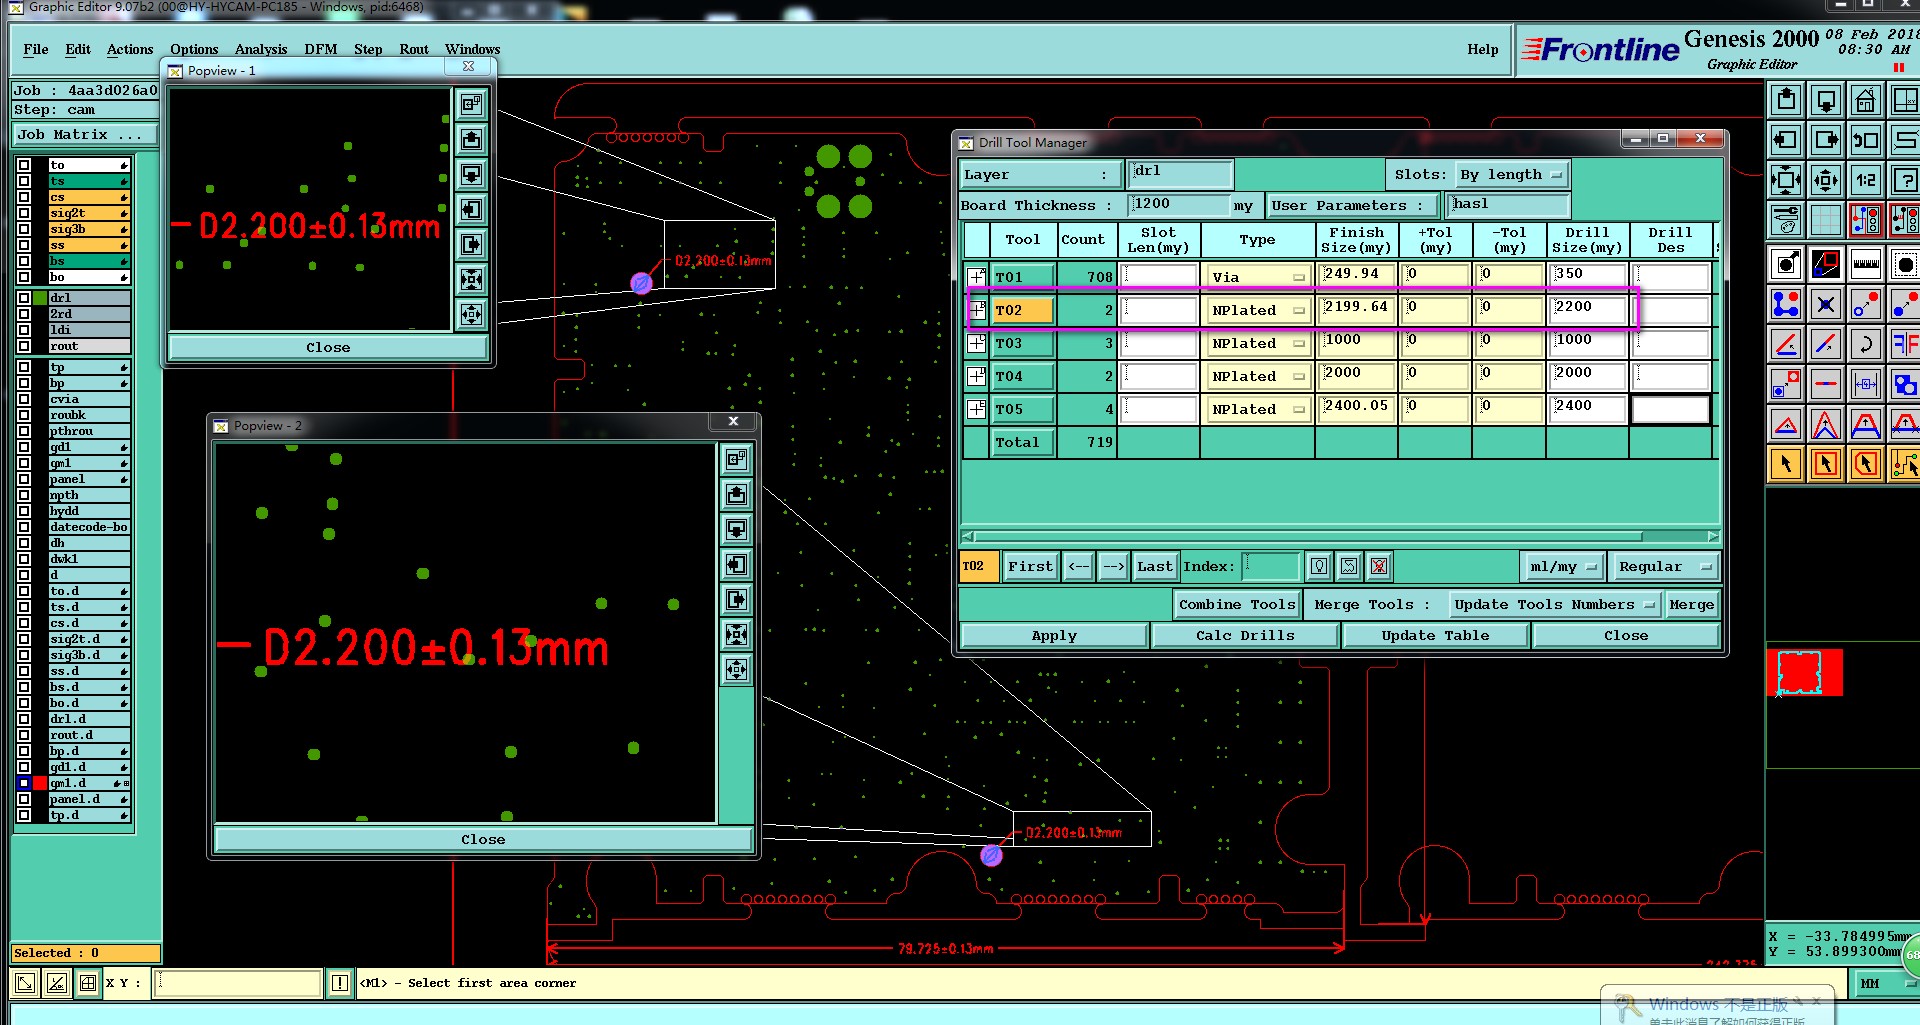
Task: Open the Slots 'By length' dropdown
Action: coord(1511,174)
